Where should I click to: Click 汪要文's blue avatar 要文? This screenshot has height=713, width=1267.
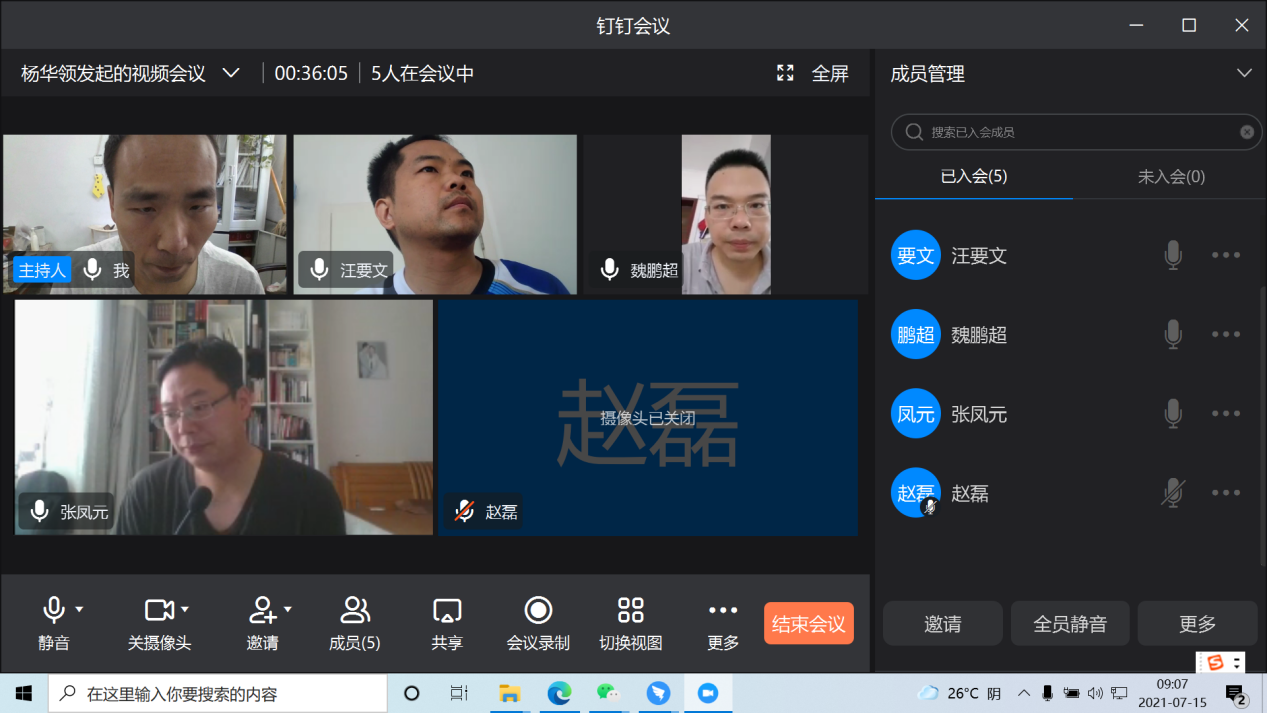916,255
